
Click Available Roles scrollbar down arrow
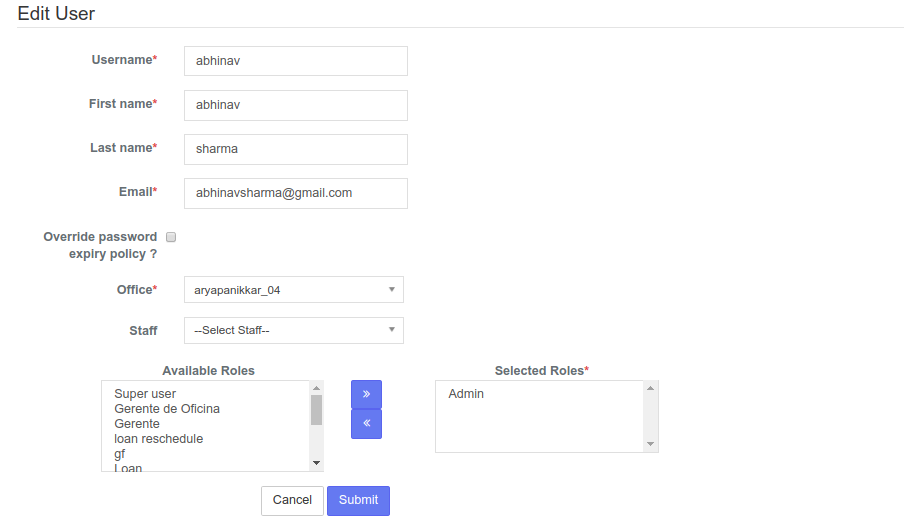point(316,463)
